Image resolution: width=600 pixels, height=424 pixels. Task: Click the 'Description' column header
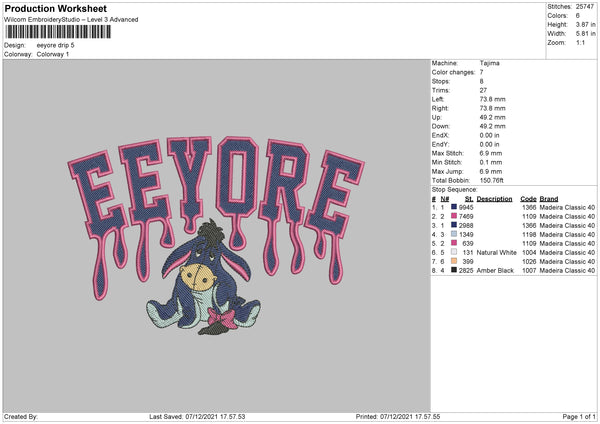point(494,199)
